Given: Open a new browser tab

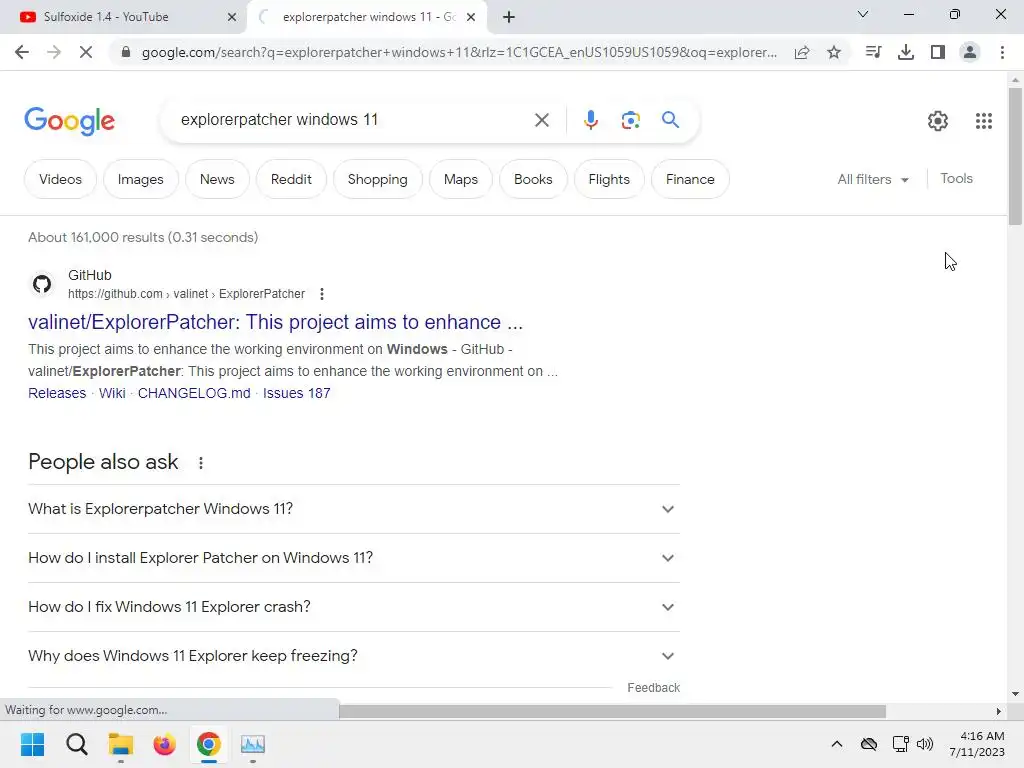Looking at the screenshot, I should coord(509,17).
